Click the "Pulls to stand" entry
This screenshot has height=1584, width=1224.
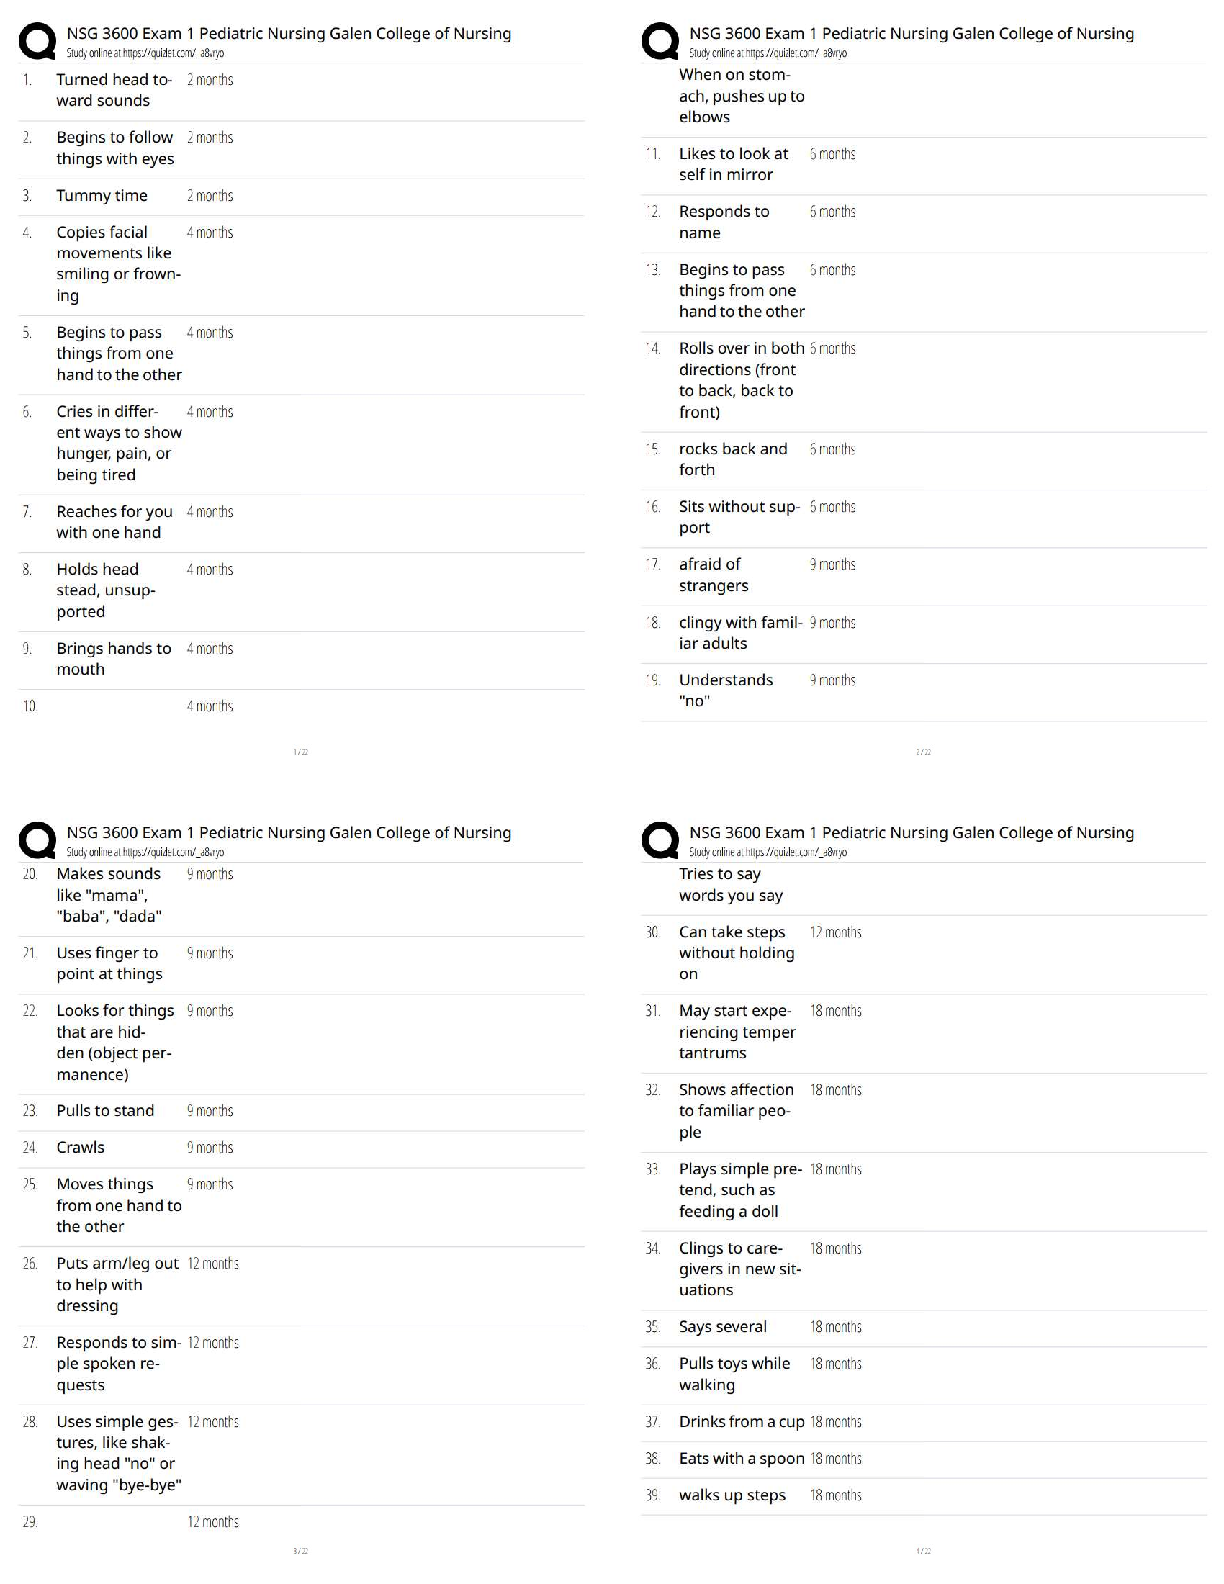105,1111
